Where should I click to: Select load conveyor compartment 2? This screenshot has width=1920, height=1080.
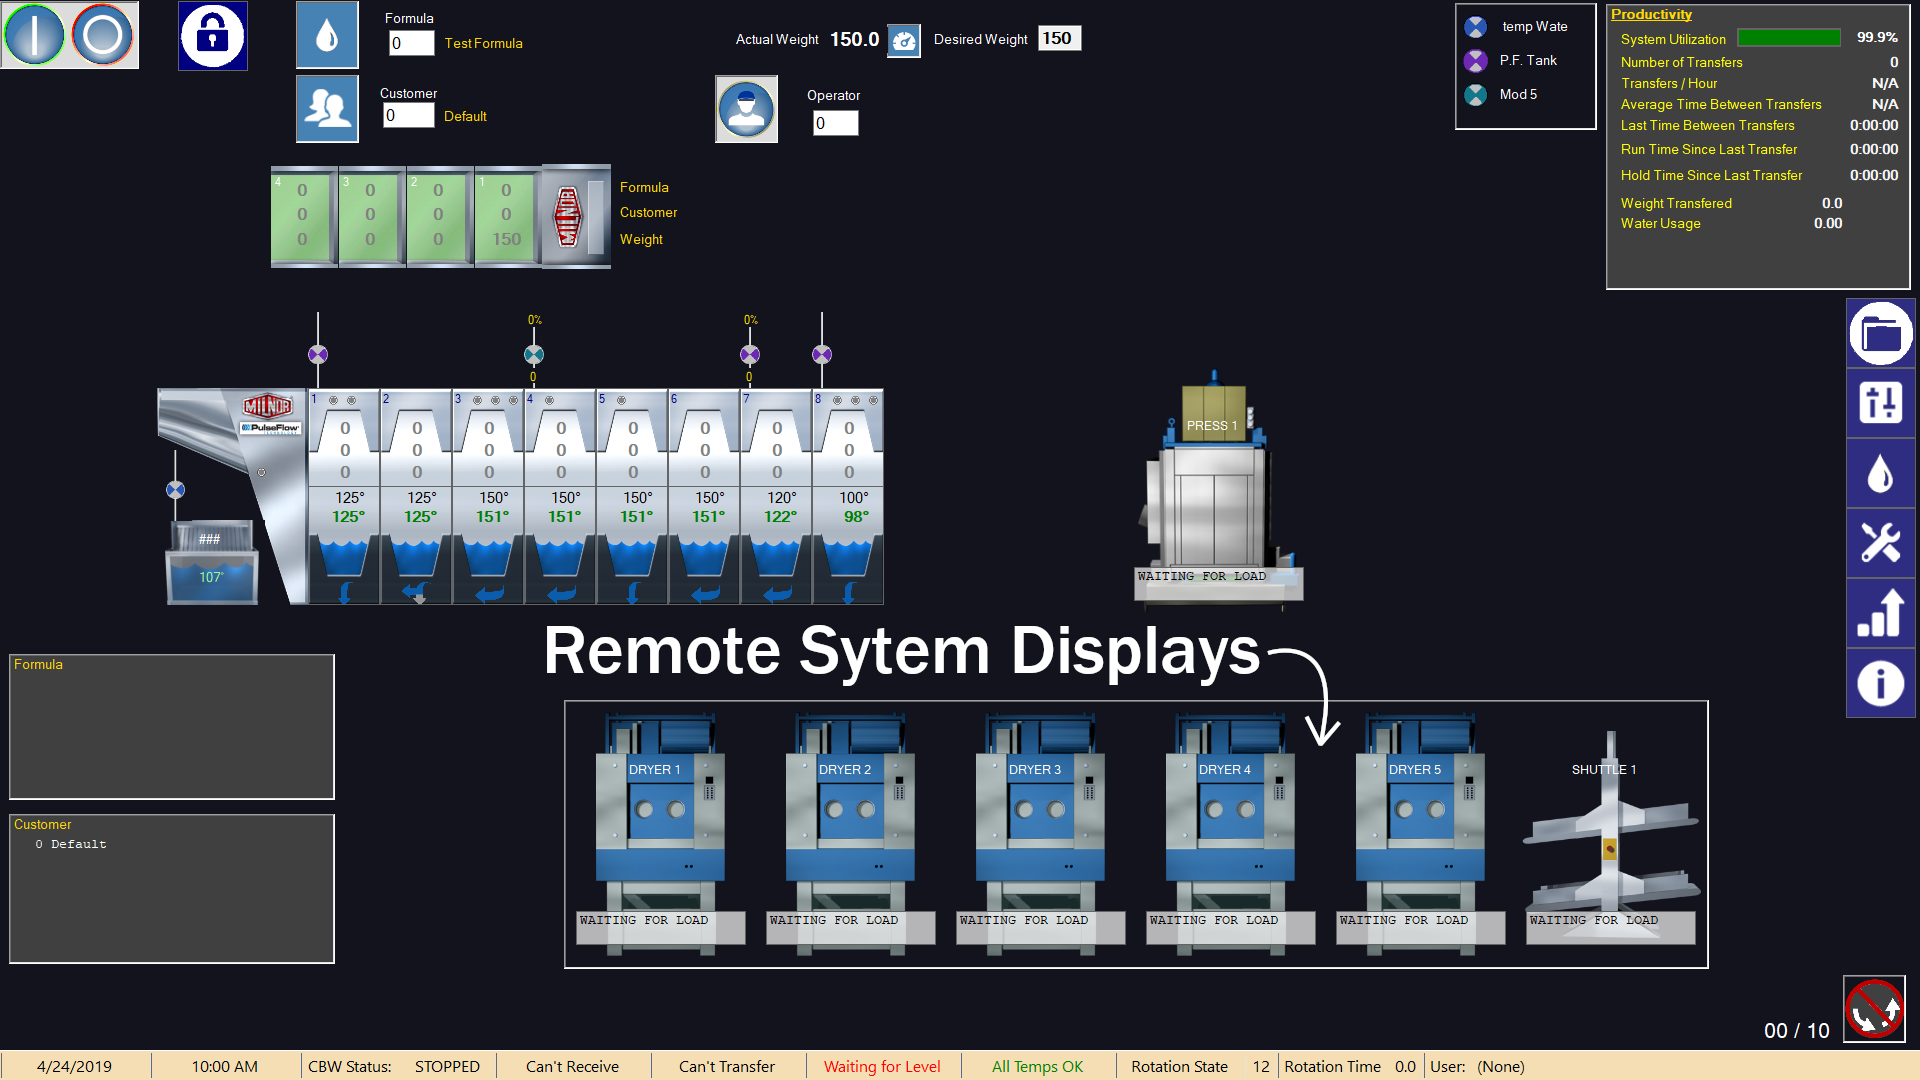coord(439,216)
